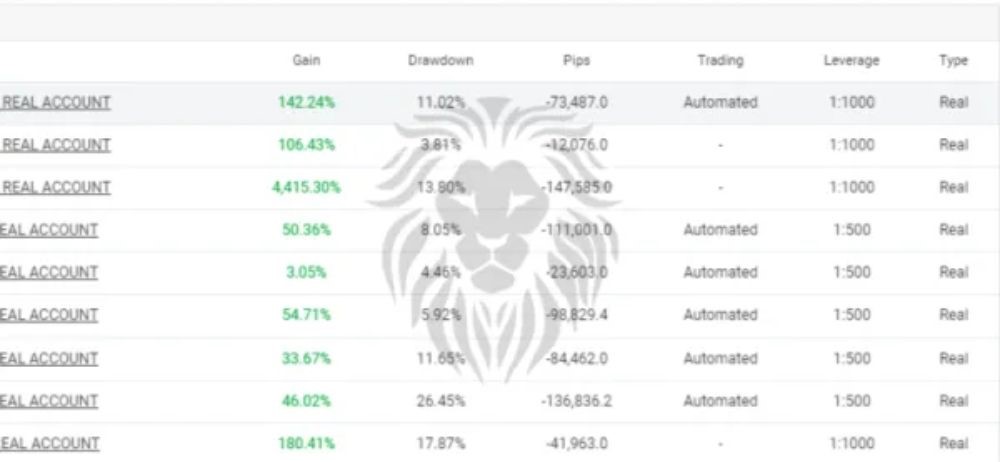Select the 4,415.30% gain value

(x=306, y=188)
